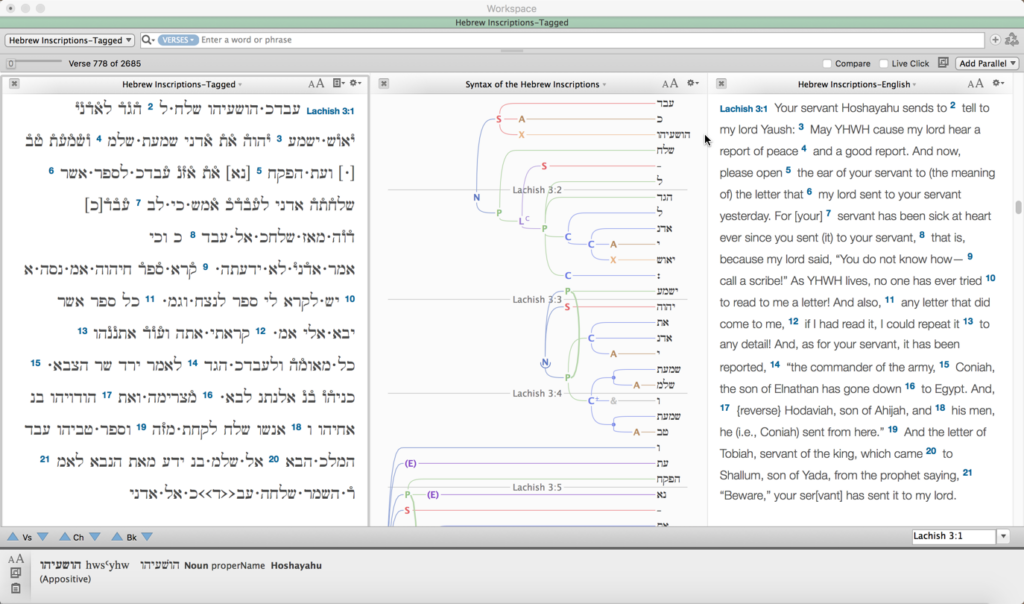Open the Hebrew Inscriptions–Tagged module dropdown
1024x604 pixels.
(x=68, y=40)
